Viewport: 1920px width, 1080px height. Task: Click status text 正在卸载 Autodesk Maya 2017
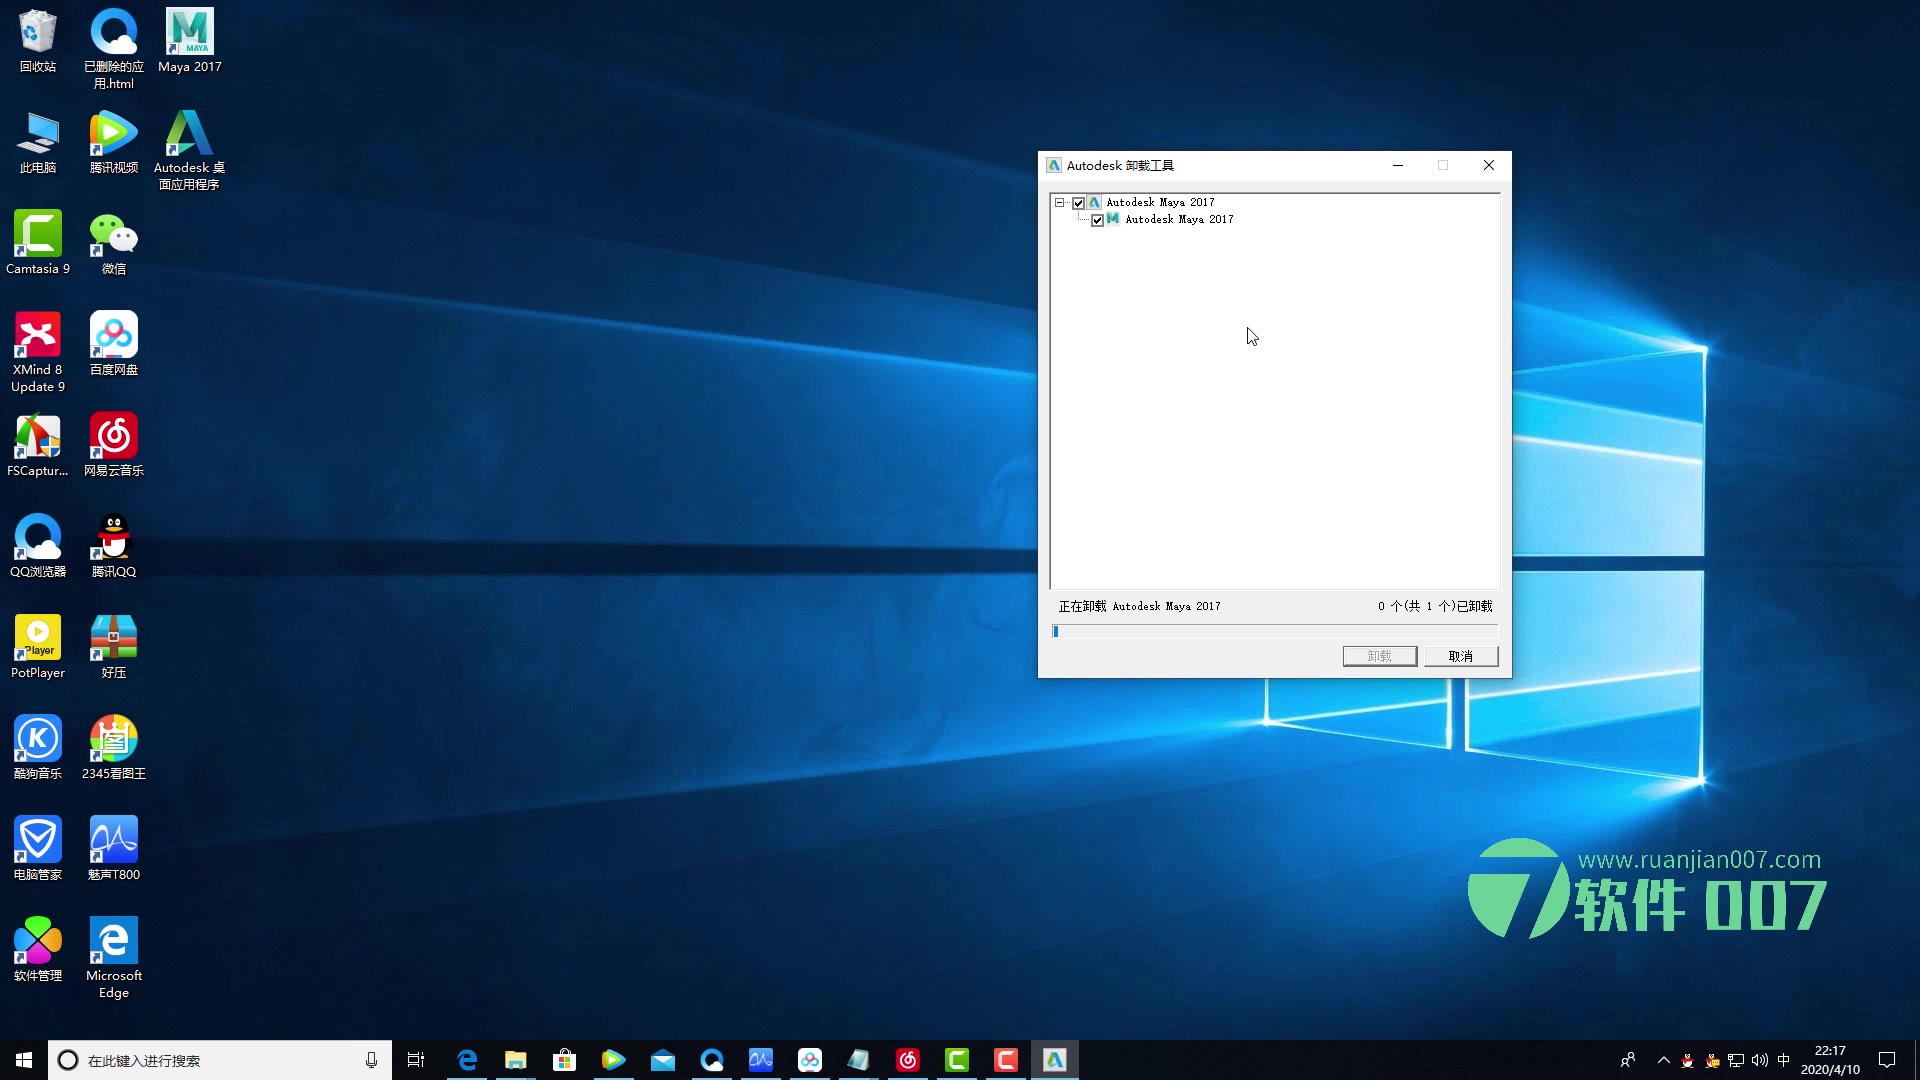pyautogui.click(x=1139, y=606)
